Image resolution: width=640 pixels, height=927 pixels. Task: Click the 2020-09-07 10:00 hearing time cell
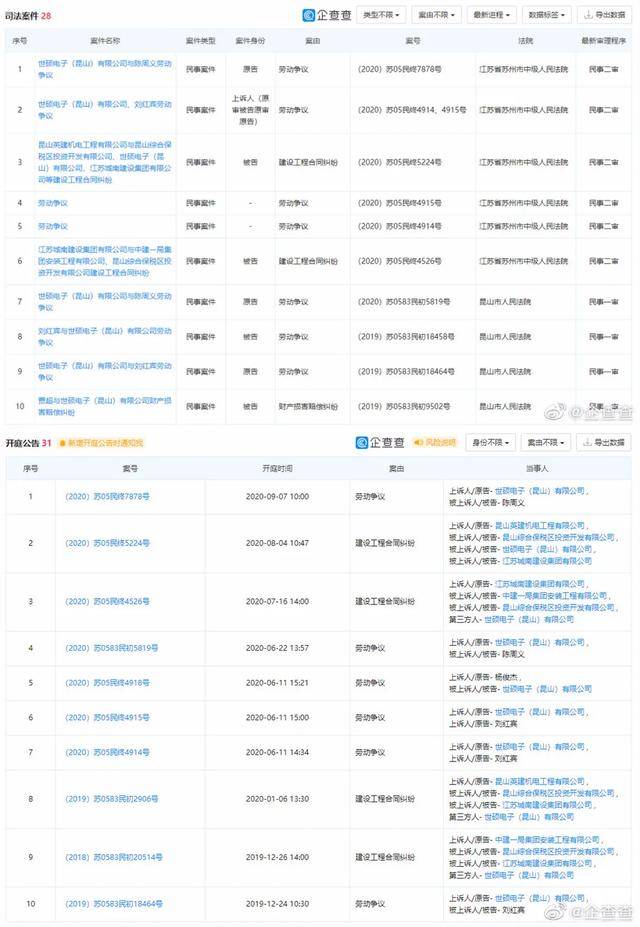[x=277, y=497]
